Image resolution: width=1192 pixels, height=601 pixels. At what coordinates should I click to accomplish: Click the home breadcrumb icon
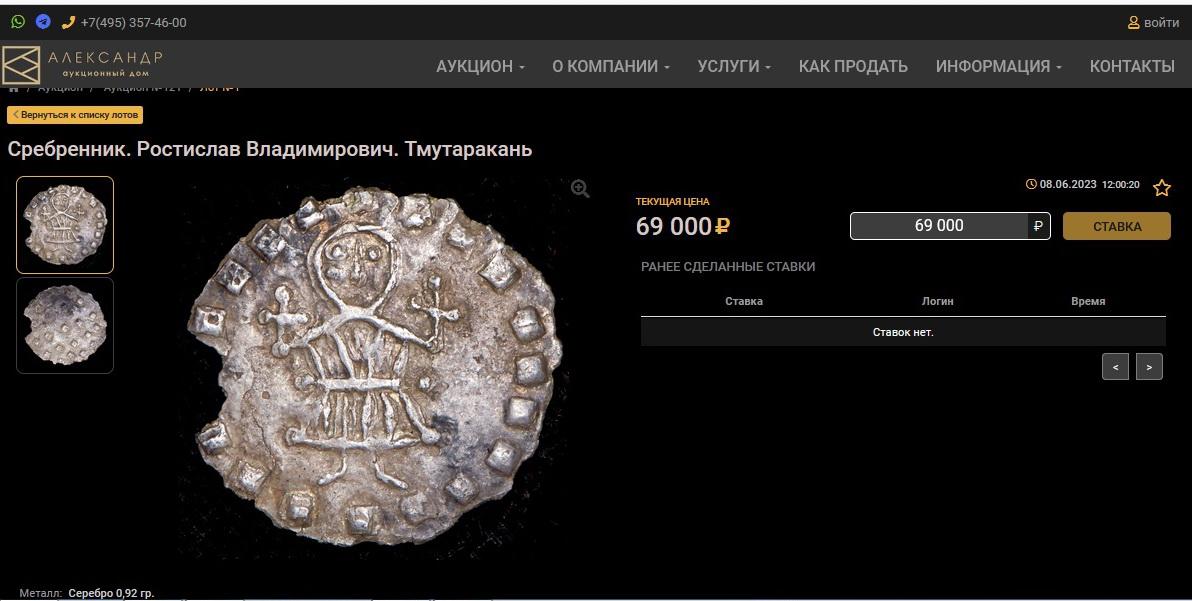click(x=13, y=87)
